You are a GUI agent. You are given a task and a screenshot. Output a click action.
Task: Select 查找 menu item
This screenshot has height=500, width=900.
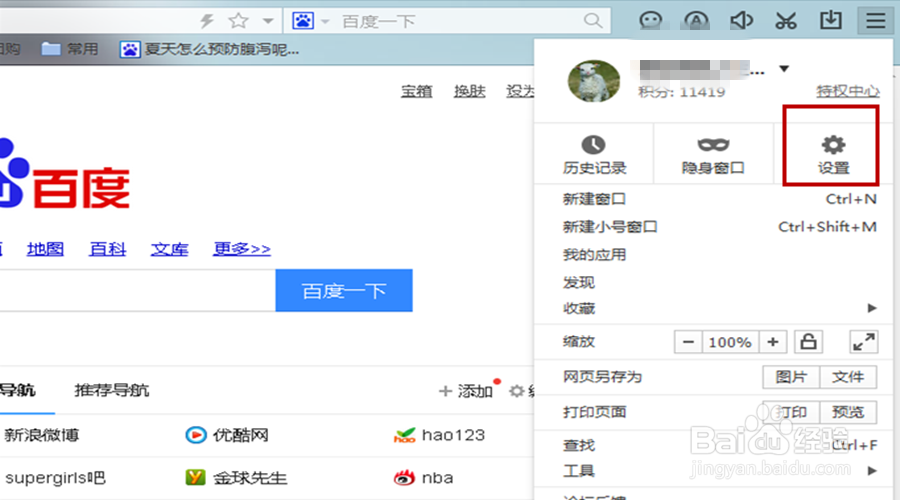[713, 445]
